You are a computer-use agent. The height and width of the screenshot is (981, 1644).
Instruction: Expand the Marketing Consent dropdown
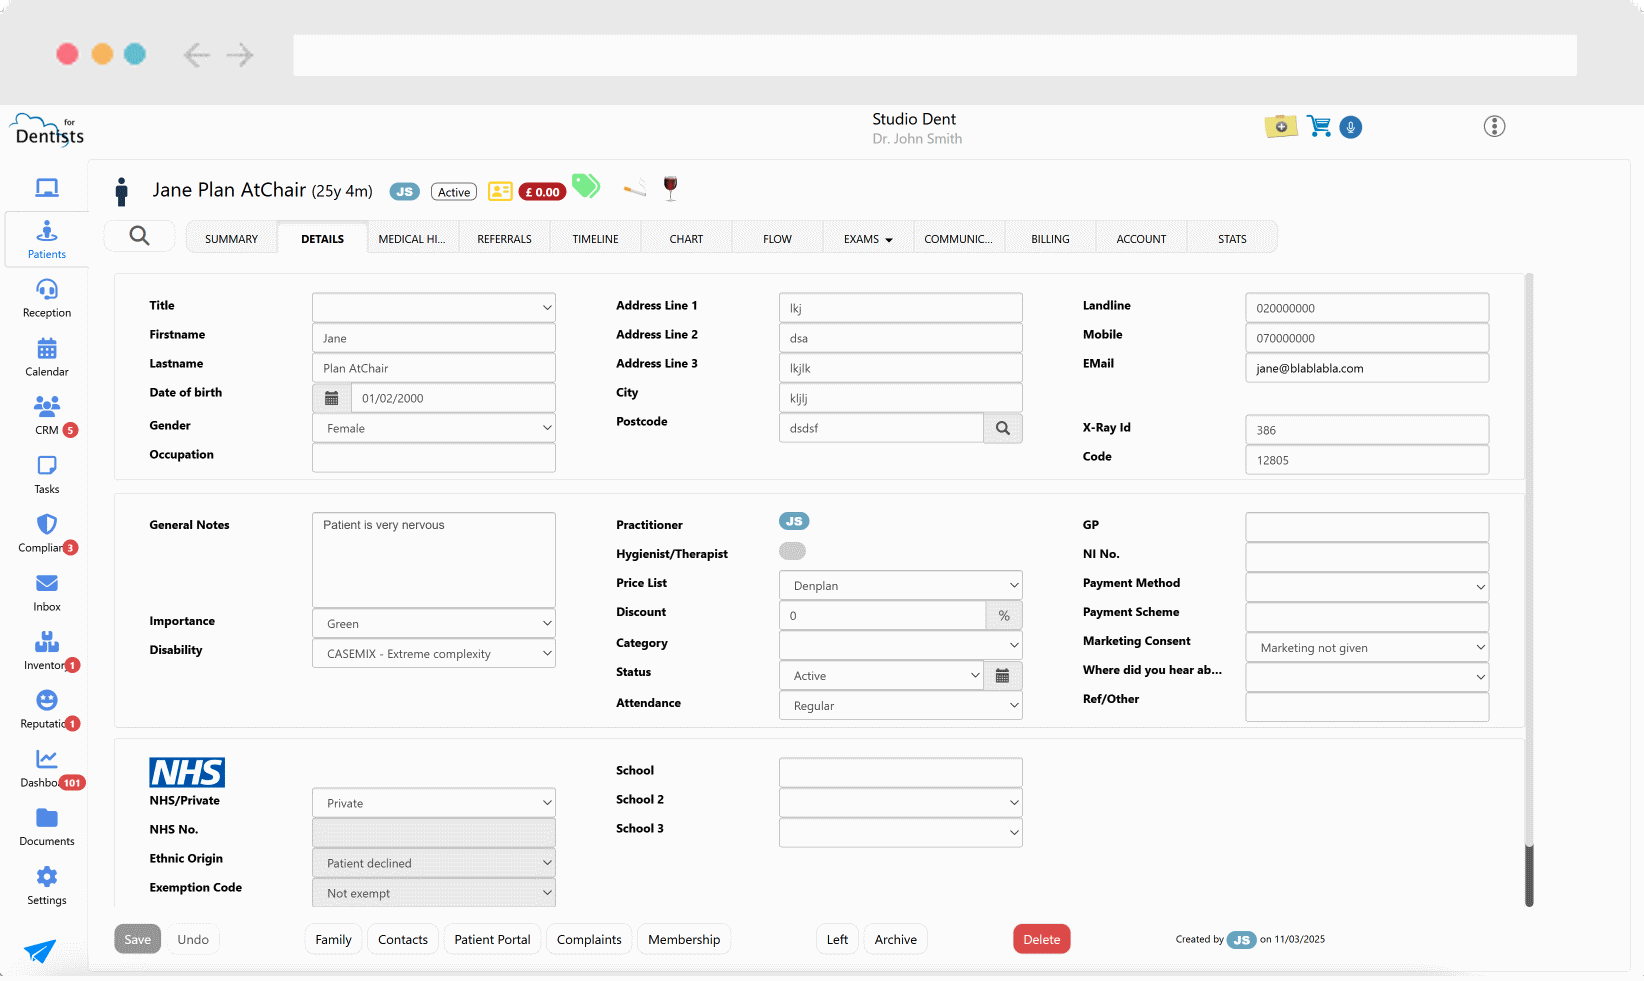coord(1366,648)
